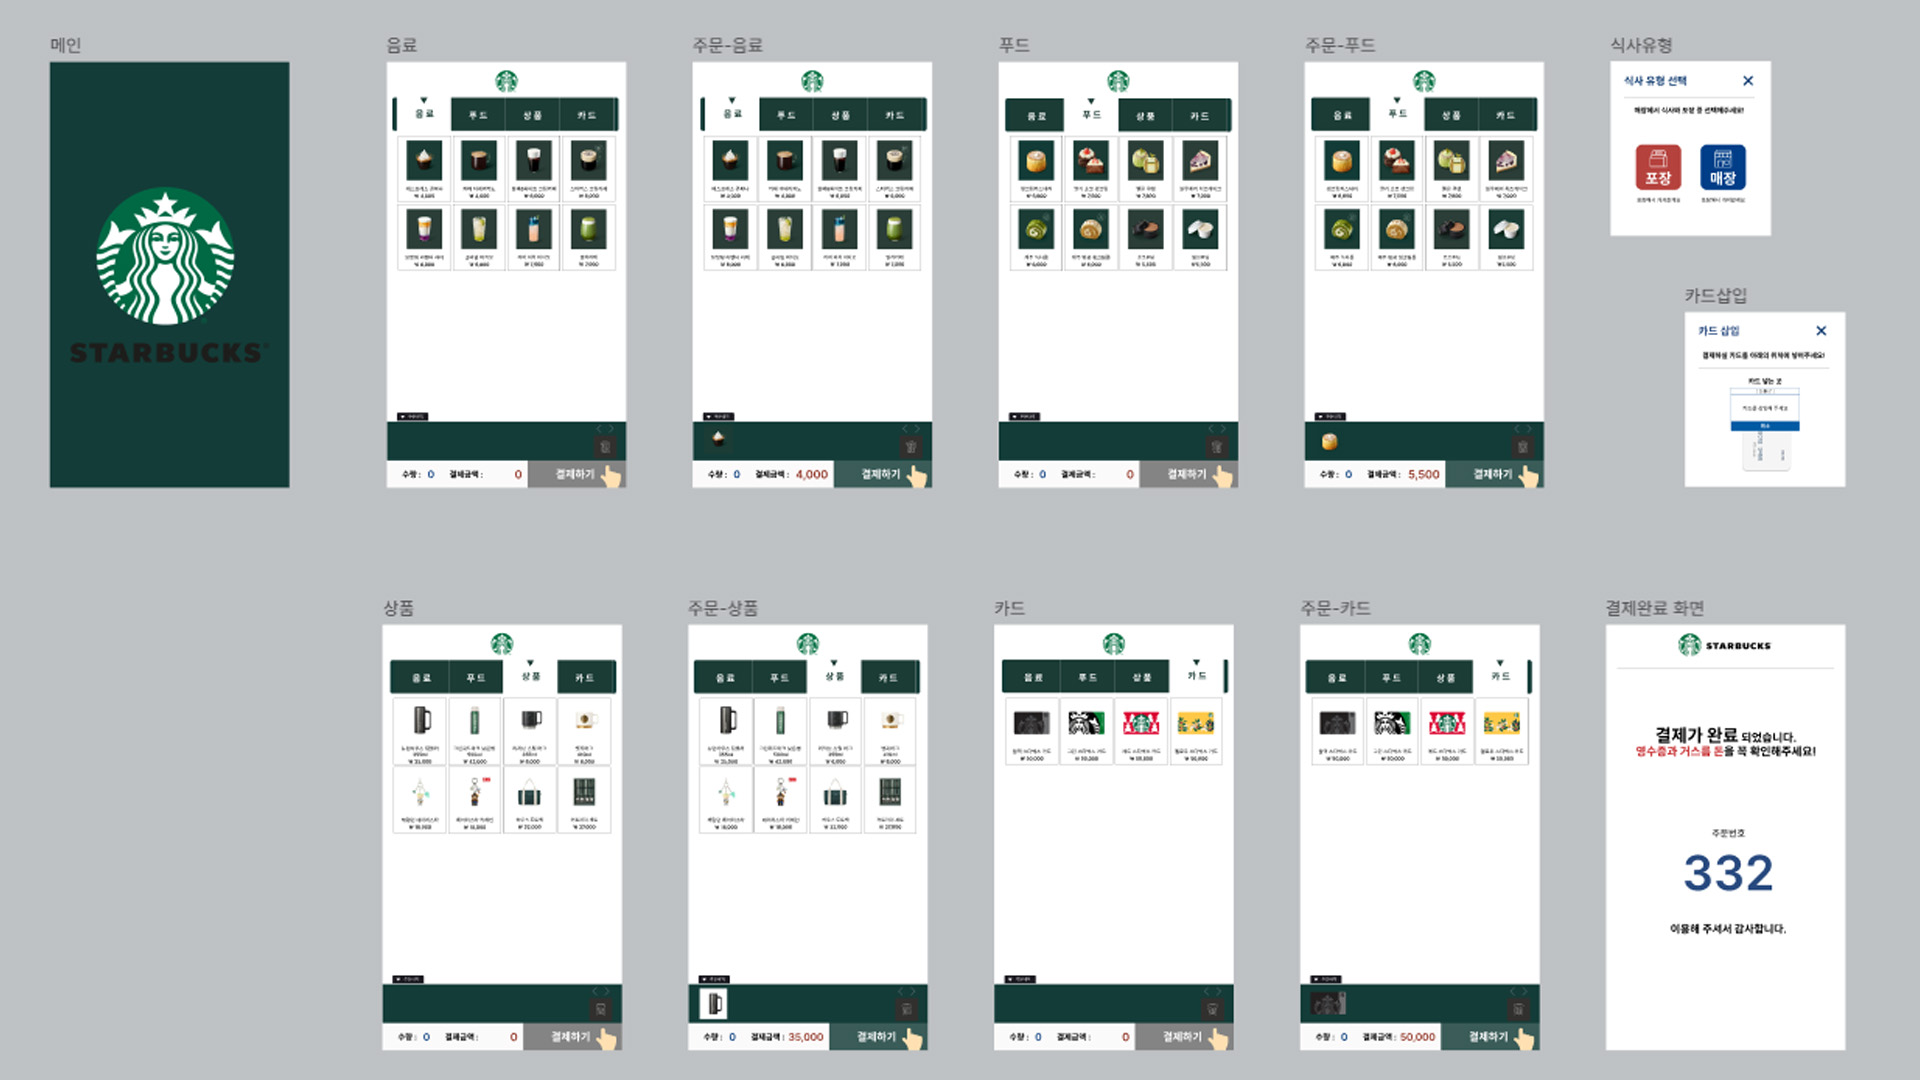This screenshot has width=1920, height=1080.
Task: Click Starbucks logo atop 결제완료 화면
Action: coord(1690,645)
